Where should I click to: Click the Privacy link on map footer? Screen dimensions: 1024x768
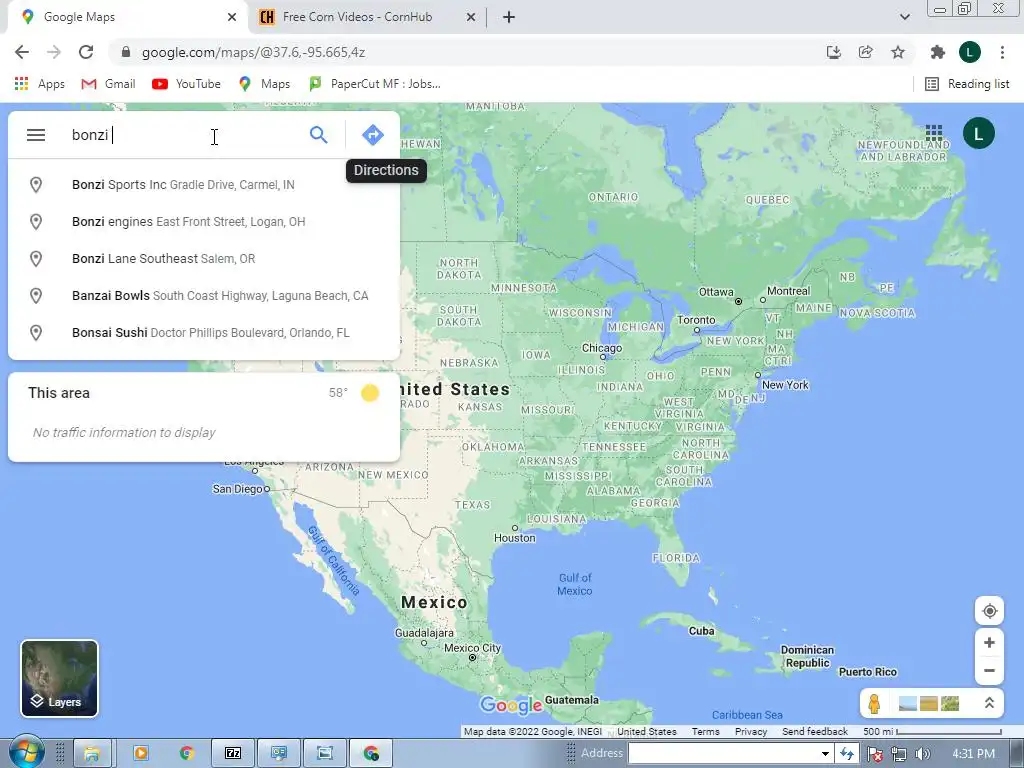751,731
